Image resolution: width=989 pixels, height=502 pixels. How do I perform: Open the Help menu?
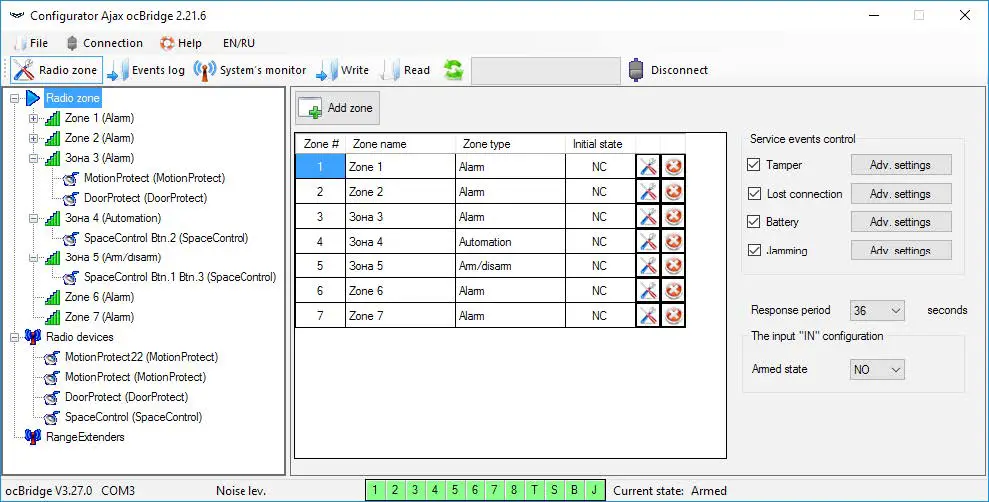click(x=181, y=43)
